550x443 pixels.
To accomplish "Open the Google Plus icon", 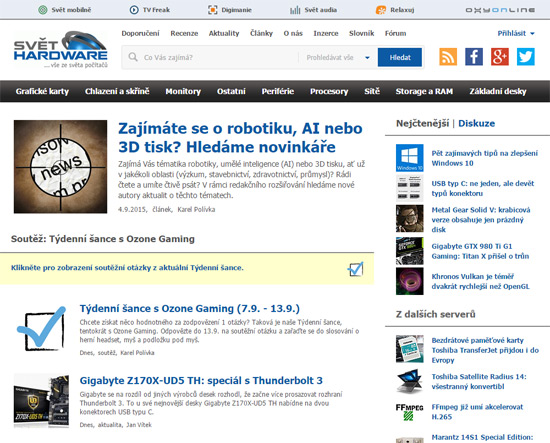I will [500, 57].
